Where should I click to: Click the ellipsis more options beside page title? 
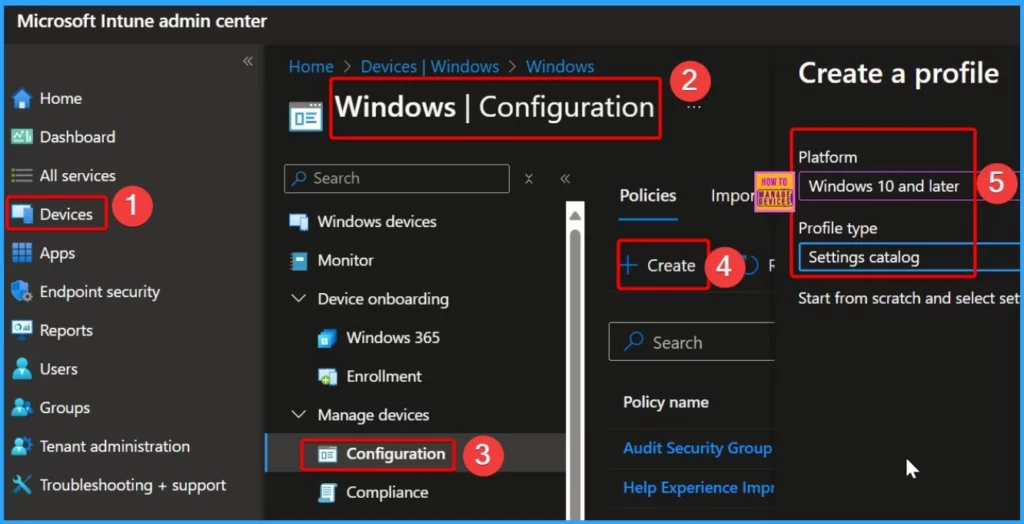pyautogui.click(x=694, y=107)
